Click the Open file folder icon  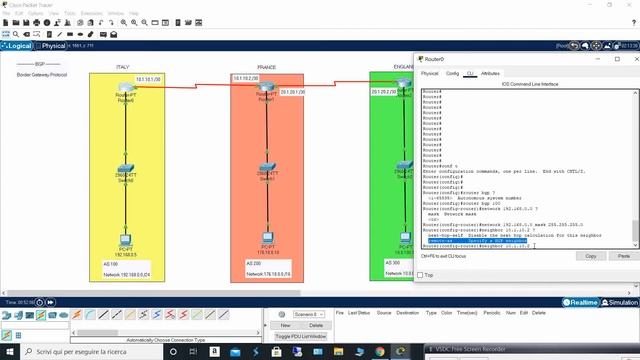click(x=16, y=23)
